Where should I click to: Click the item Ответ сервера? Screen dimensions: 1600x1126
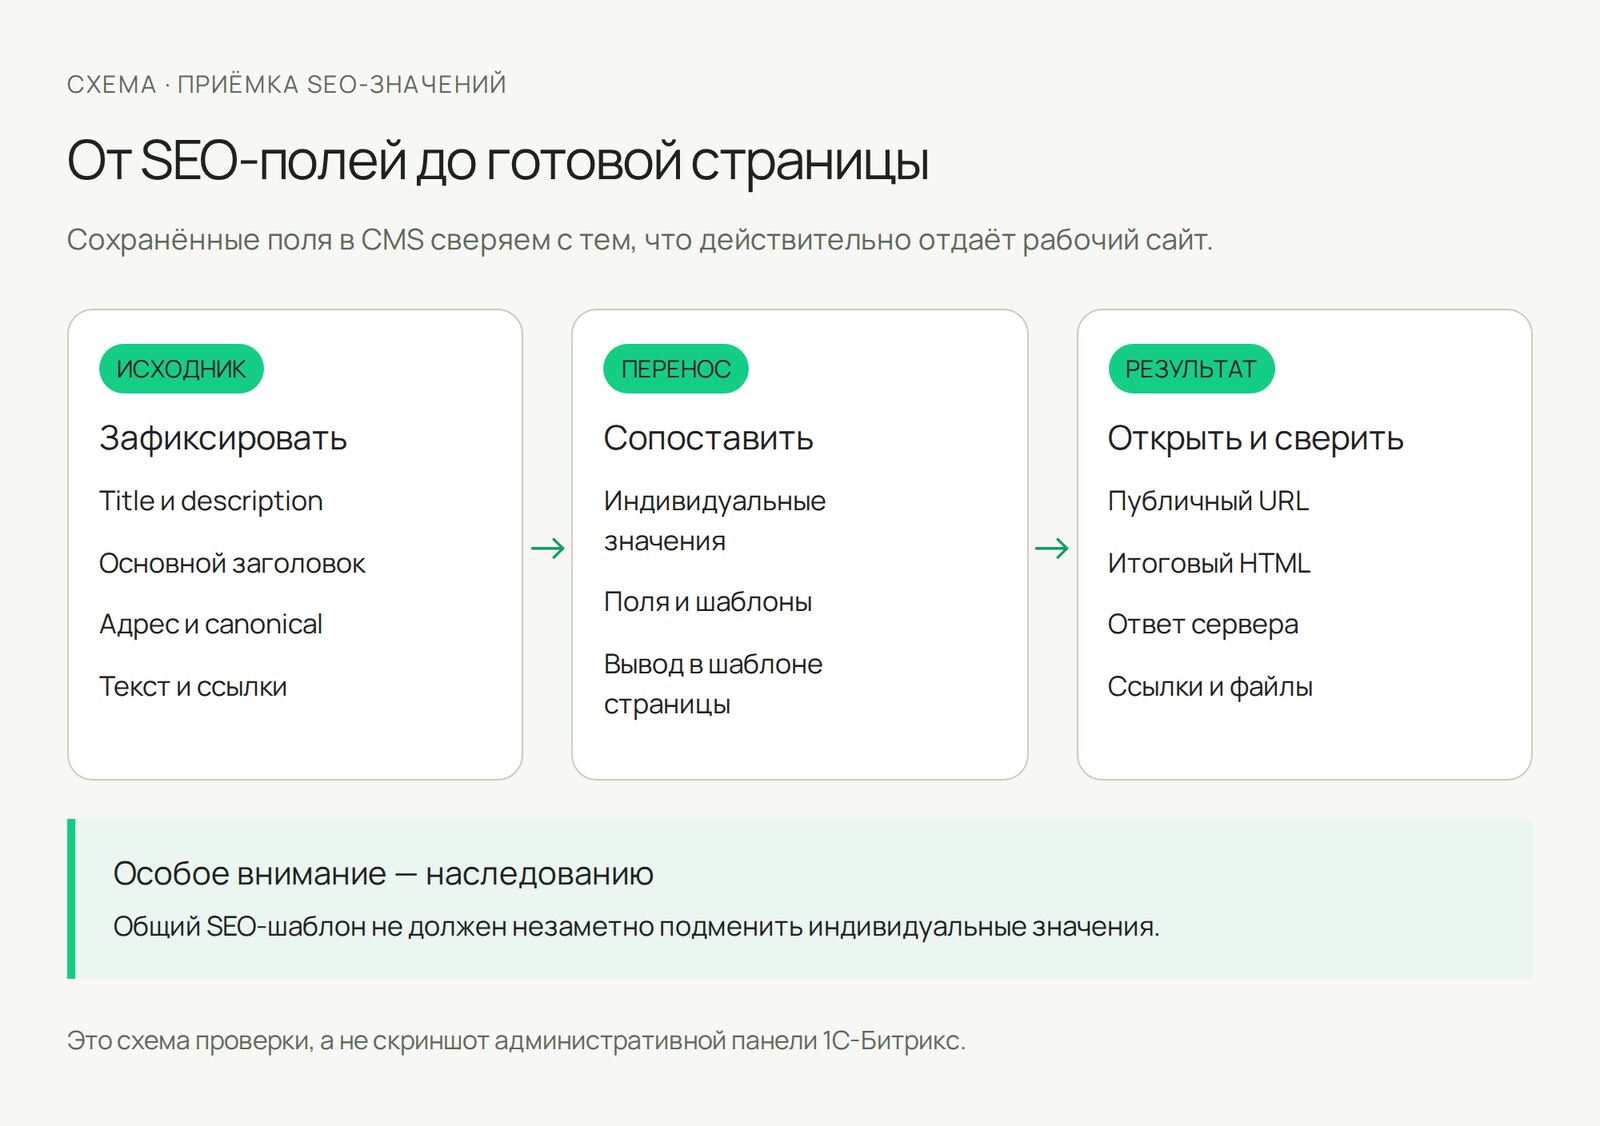[1203, 625]
